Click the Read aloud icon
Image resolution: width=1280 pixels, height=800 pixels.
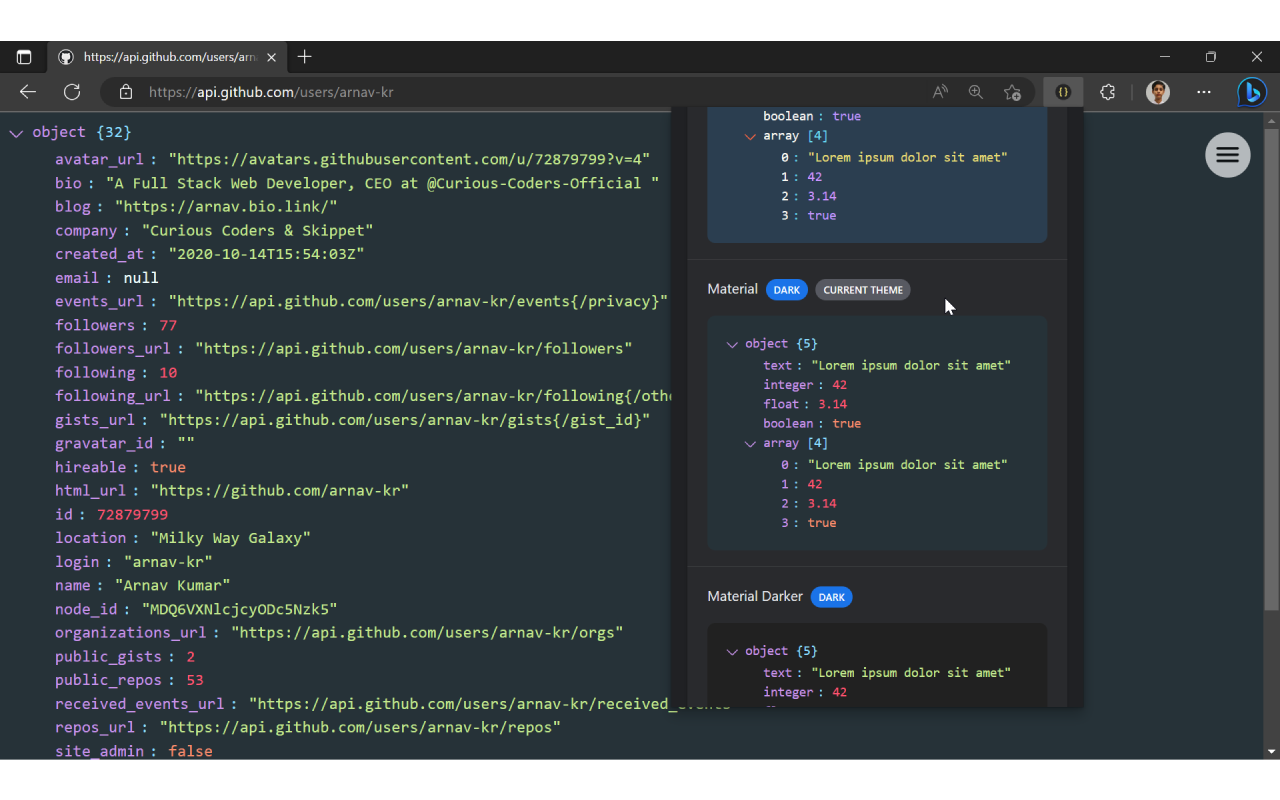tap(940, 92)
